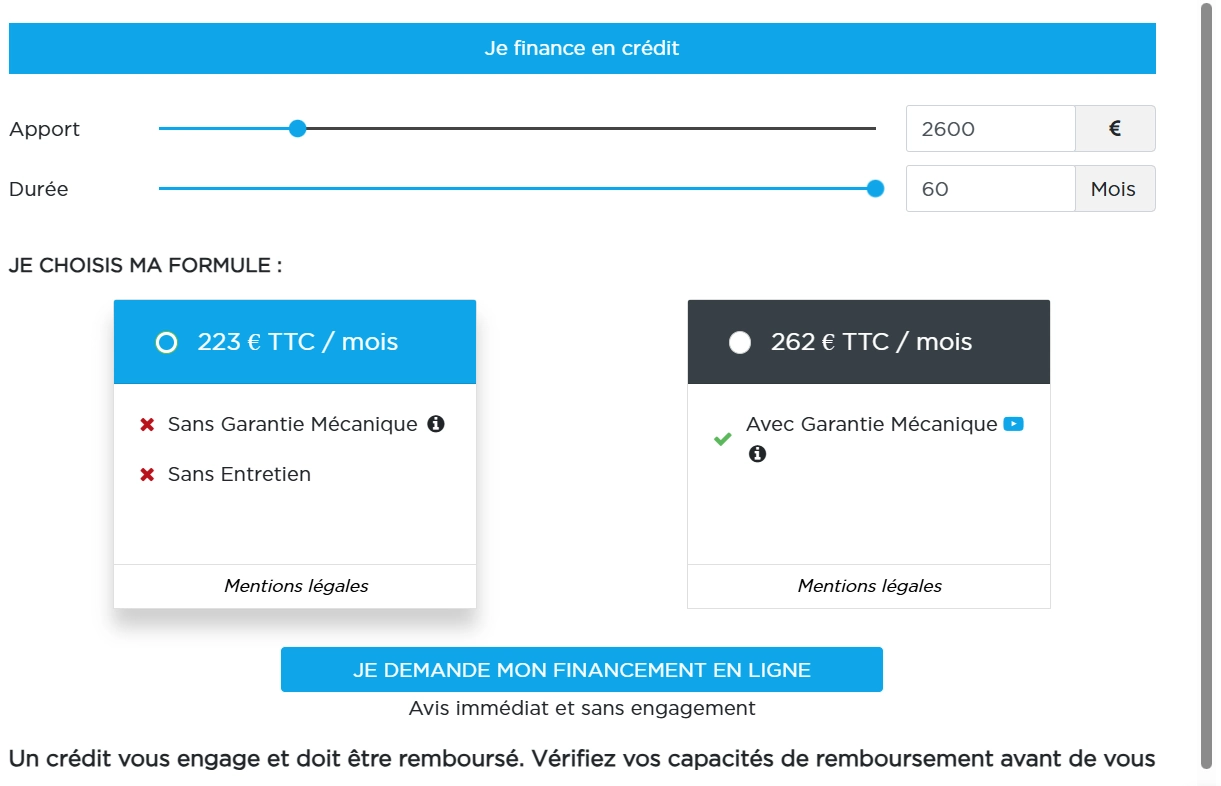The width and height of the screenshot is (1221, 786).
Task: Click the Mois unit label beside duration
Action: point(1115,189)
